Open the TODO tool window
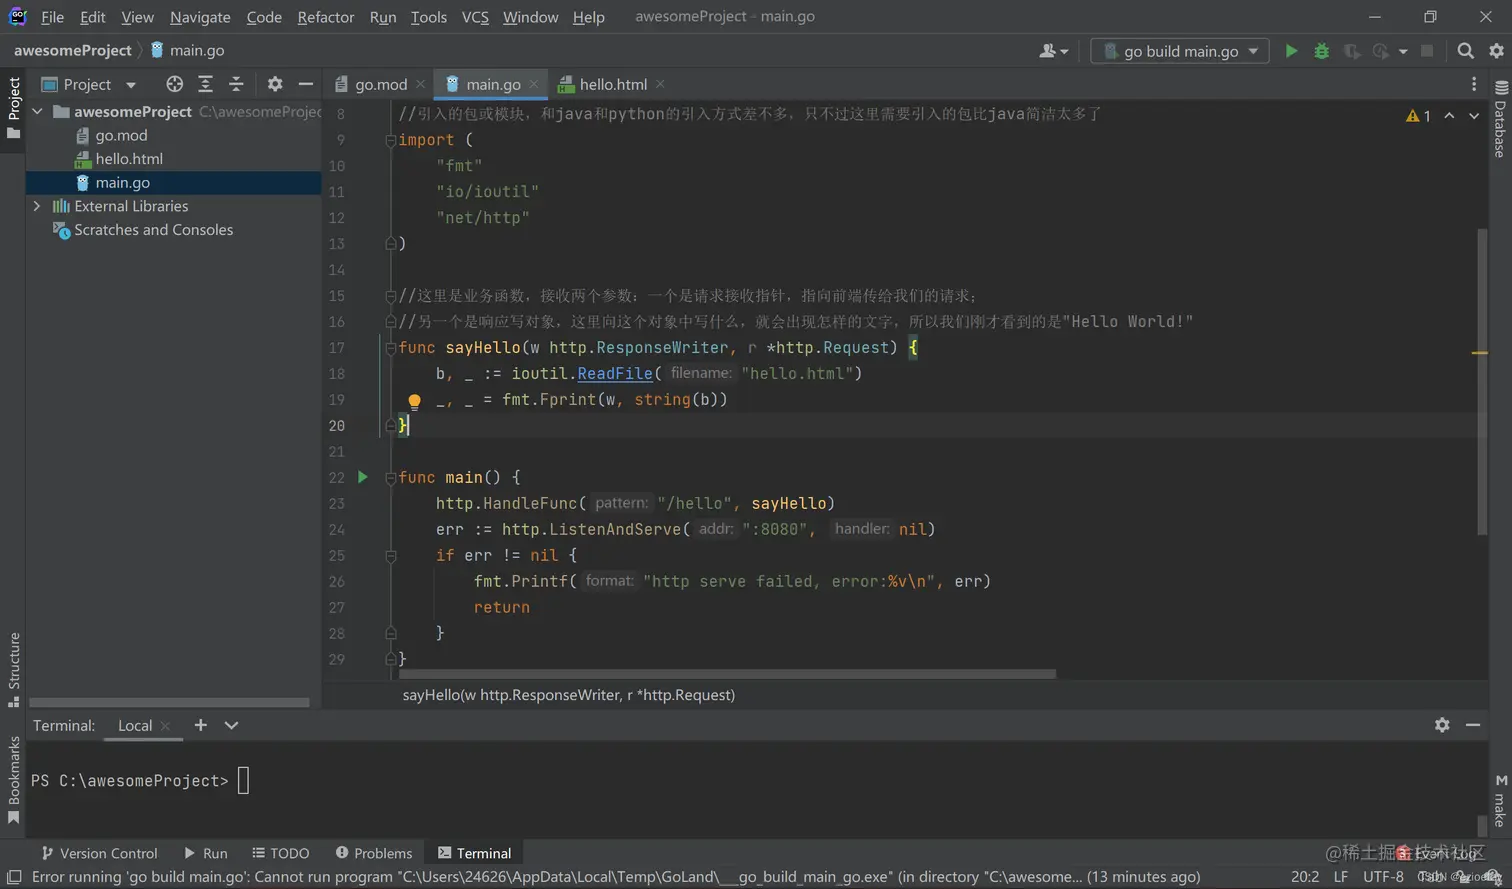This screenshot has width=1512, height=889. pos(280,853)
